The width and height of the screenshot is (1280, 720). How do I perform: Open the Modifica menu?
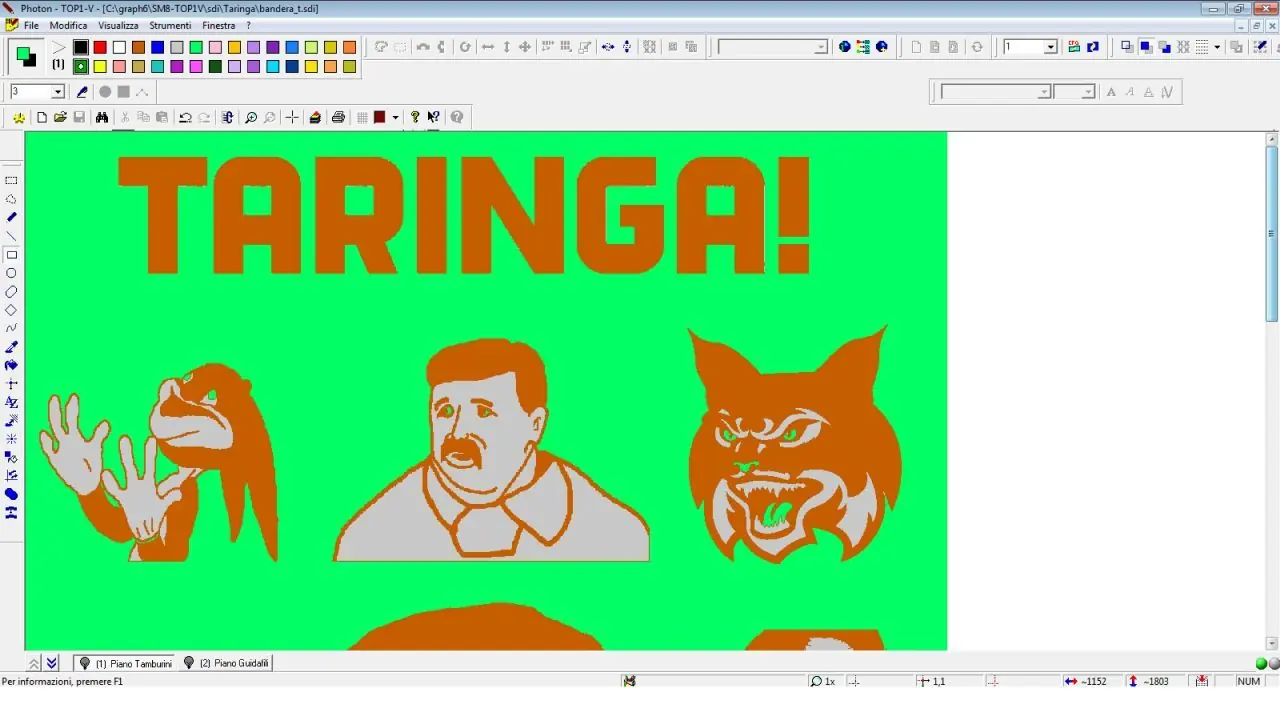(69, 25)
